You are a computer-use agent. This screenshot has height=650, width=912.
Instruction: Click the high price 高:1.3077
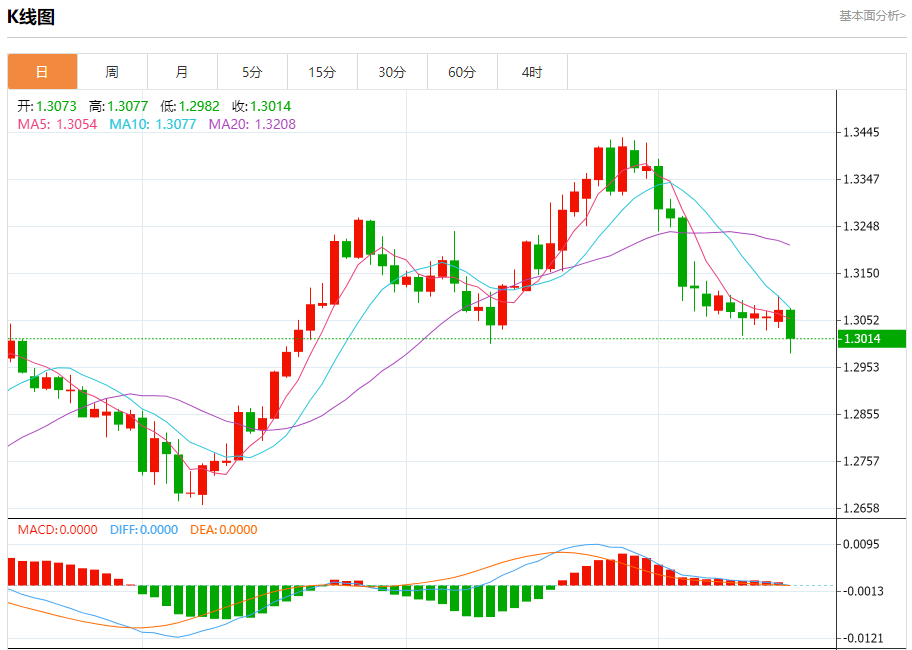(118, 106)
